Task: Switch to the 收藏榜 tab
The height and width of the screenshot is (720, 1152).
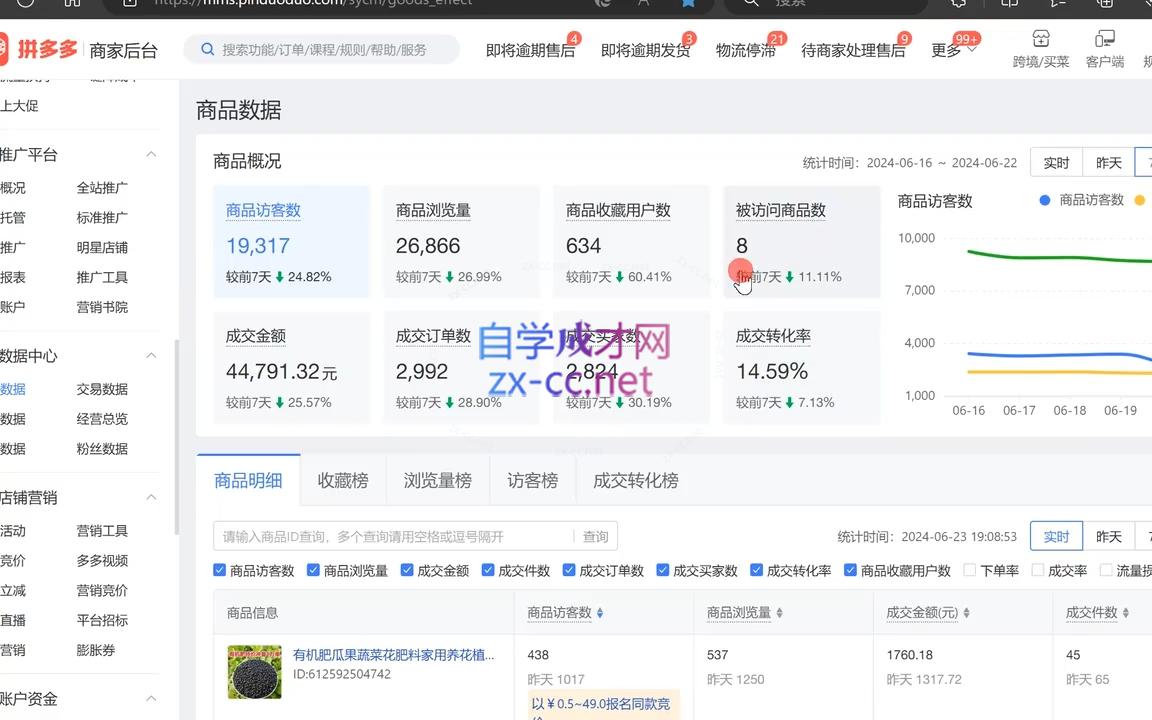Action: 342,480
